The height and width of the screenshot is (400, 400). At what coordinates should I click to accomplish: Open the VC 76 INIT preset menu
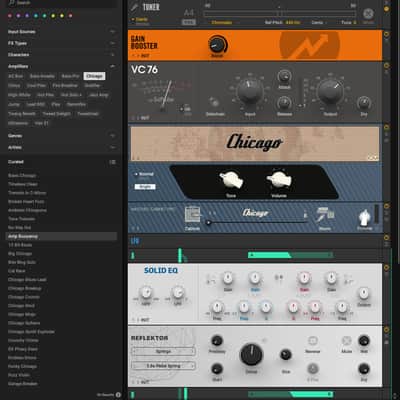(145, 118)
